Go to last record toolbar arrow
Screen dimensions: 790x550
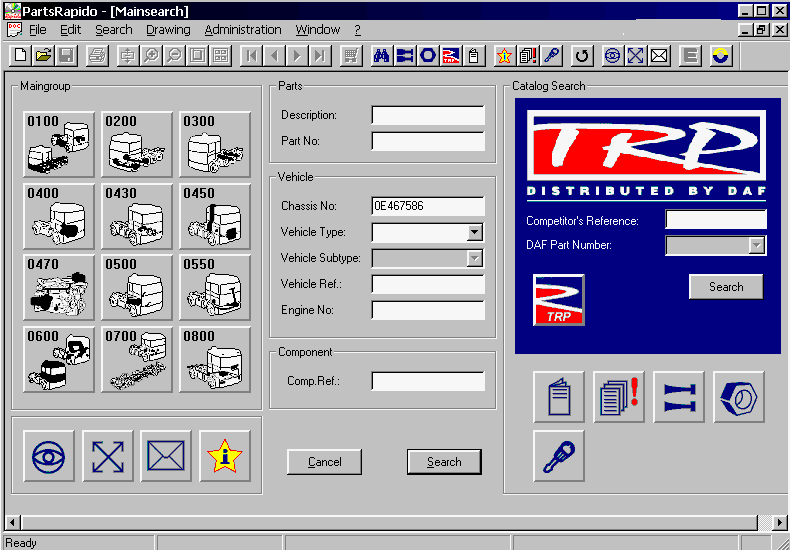coord(320,55)
